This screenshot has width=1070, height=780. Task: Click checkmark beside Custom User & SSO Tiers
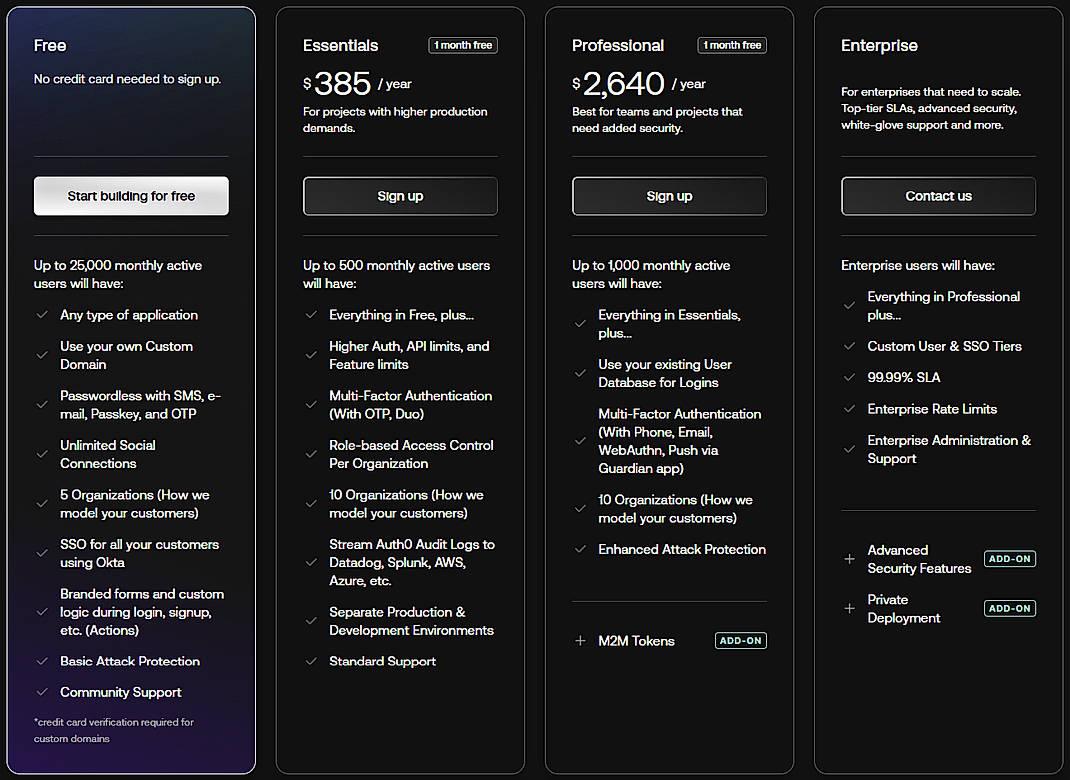pos(849,346)
